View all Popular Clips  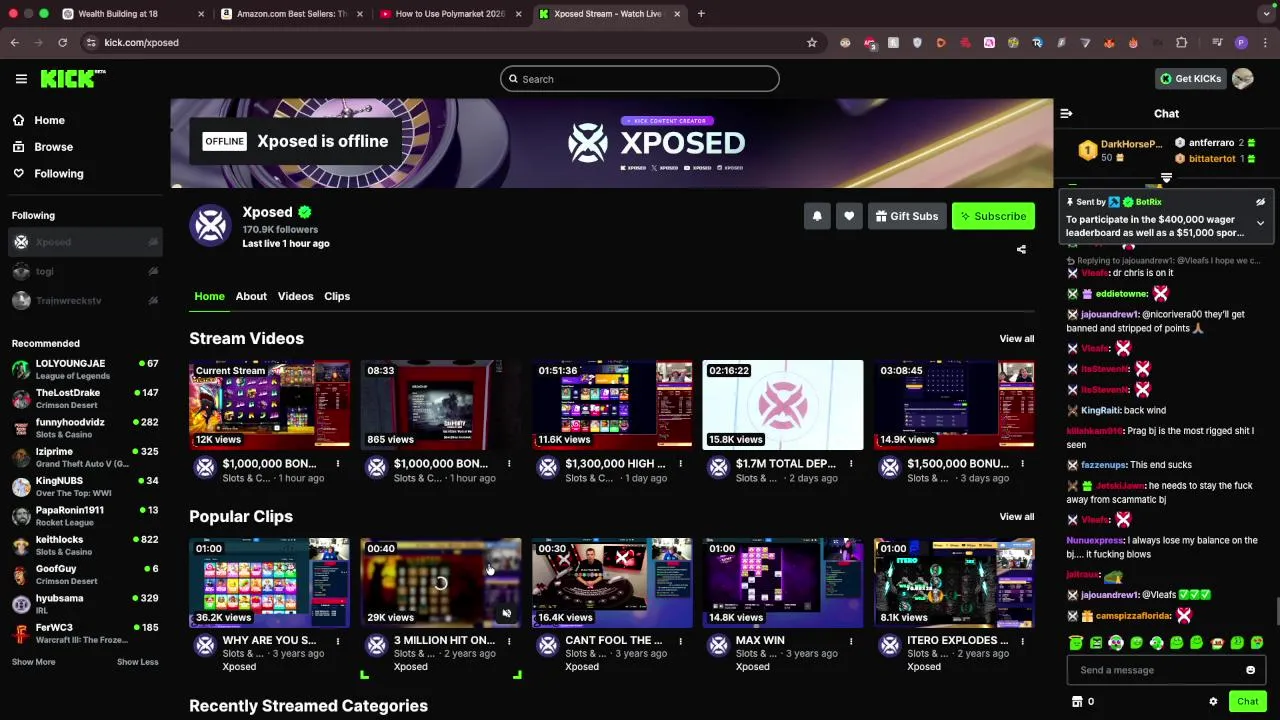1016,517
